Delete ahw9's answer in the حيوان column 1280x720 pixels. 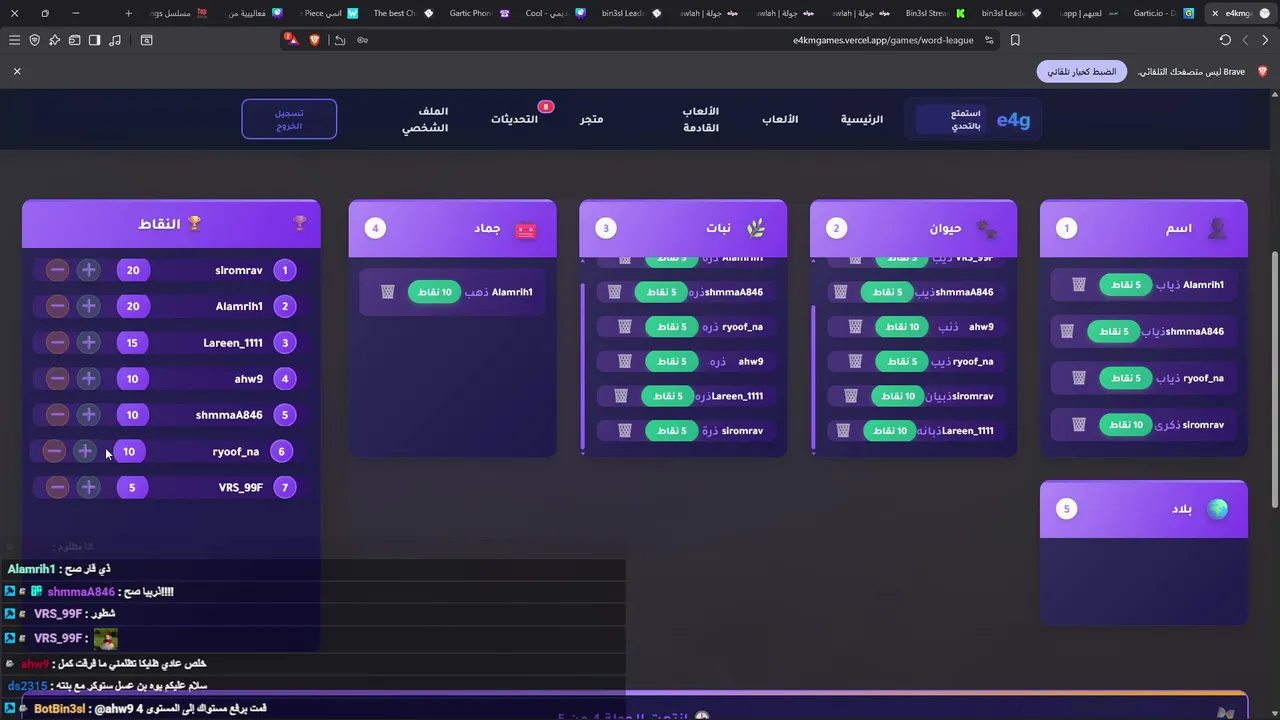point(855,327)
